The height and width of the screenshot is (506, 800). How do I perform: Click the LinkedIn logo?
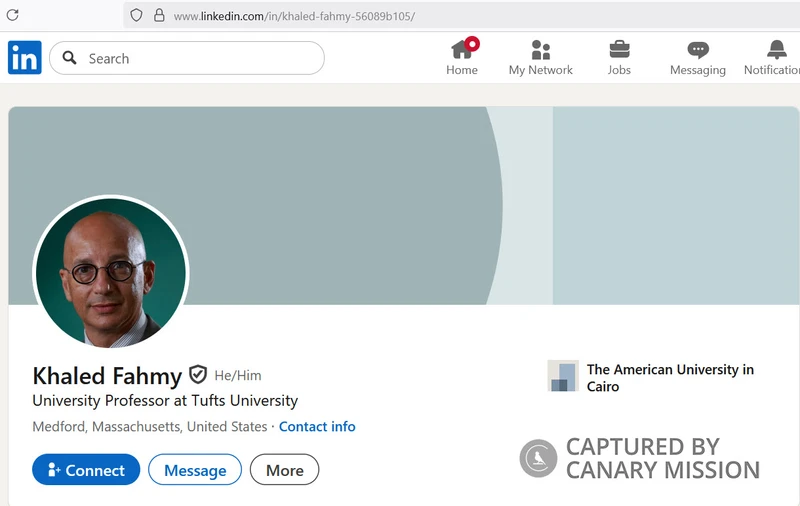click(25, 58)
